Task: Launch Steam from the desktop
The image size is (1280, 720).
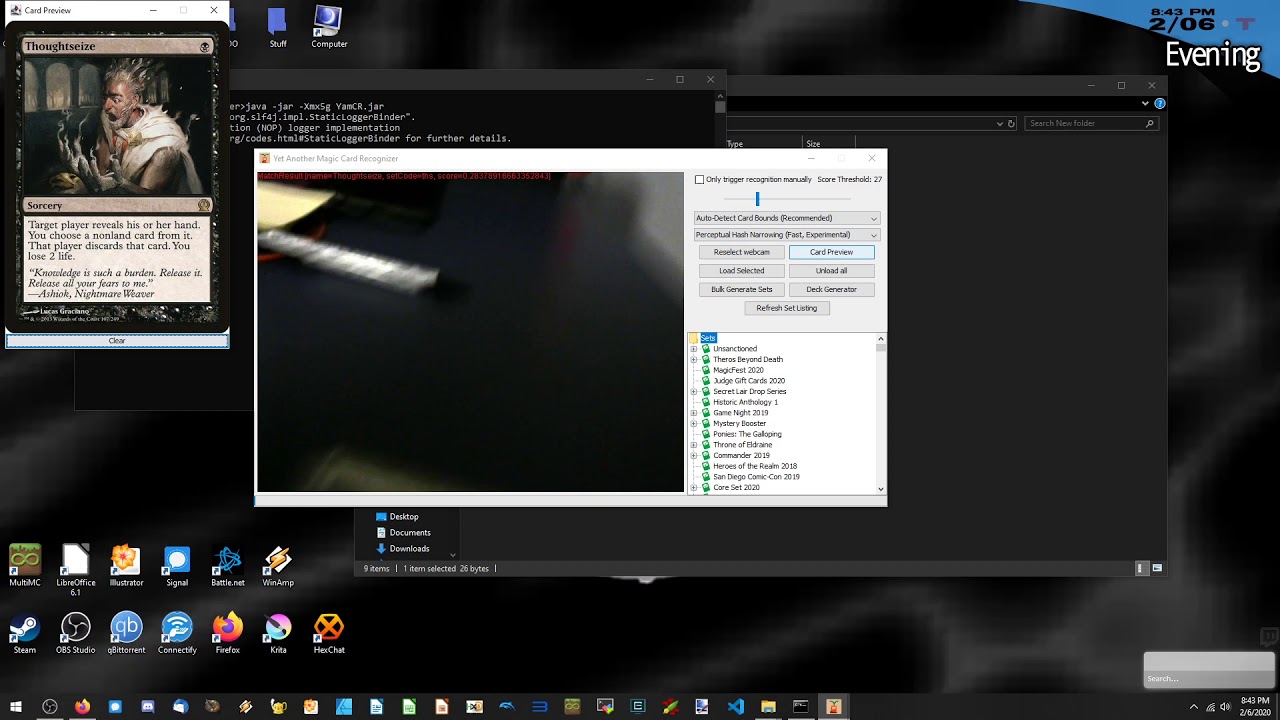Action: click(25, 633)
